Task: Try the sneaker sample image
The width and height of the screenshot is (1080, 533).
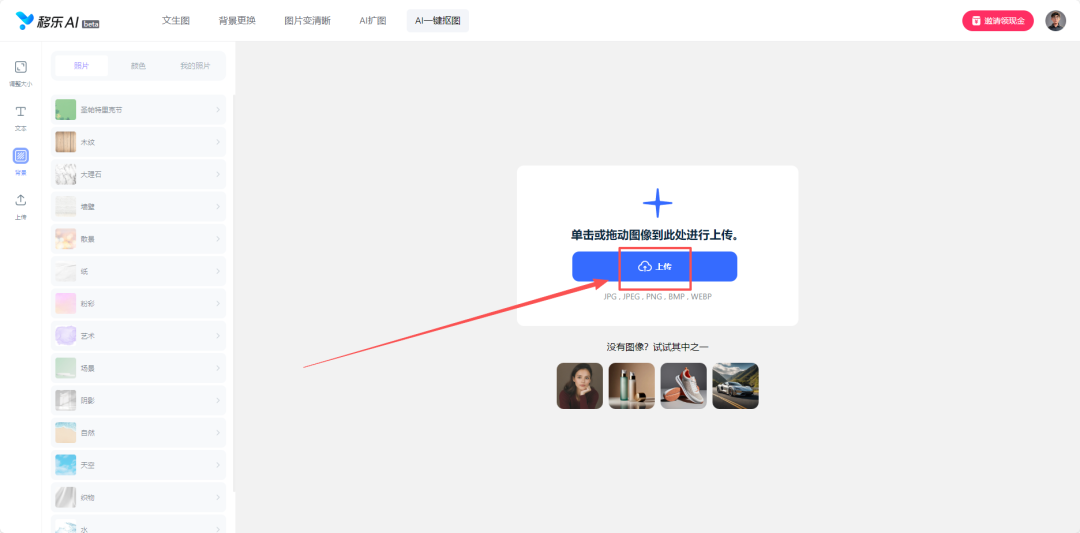Action: click(x=683, y=386)
